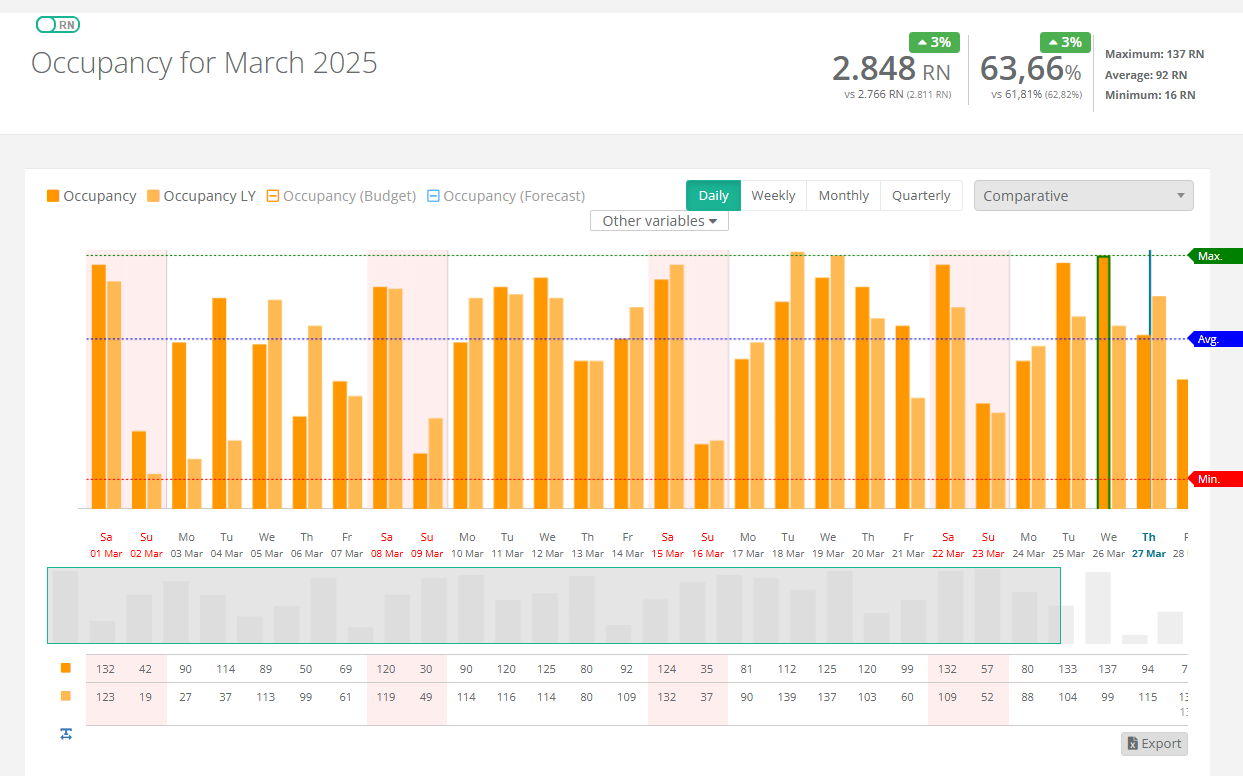Screen dimensions: 1243x776
Task: Click the dark orange Occupancy row swatch
Action: [x=66, y=668]
